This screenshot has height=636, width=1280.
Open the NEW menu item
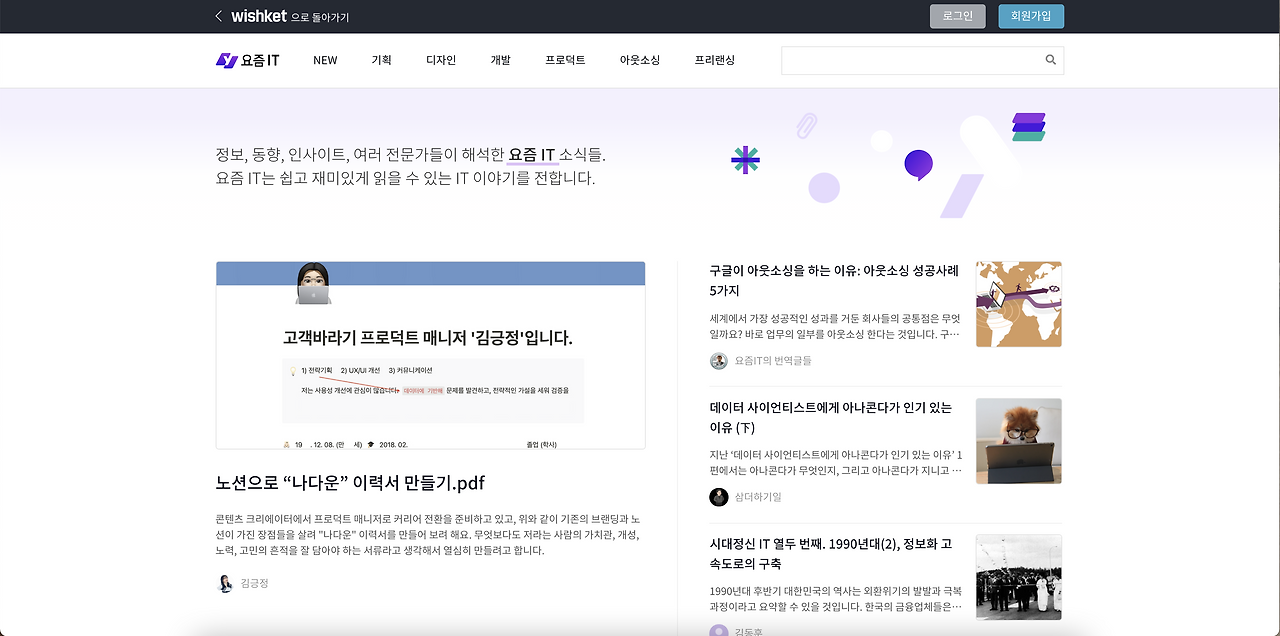point(325,60)
